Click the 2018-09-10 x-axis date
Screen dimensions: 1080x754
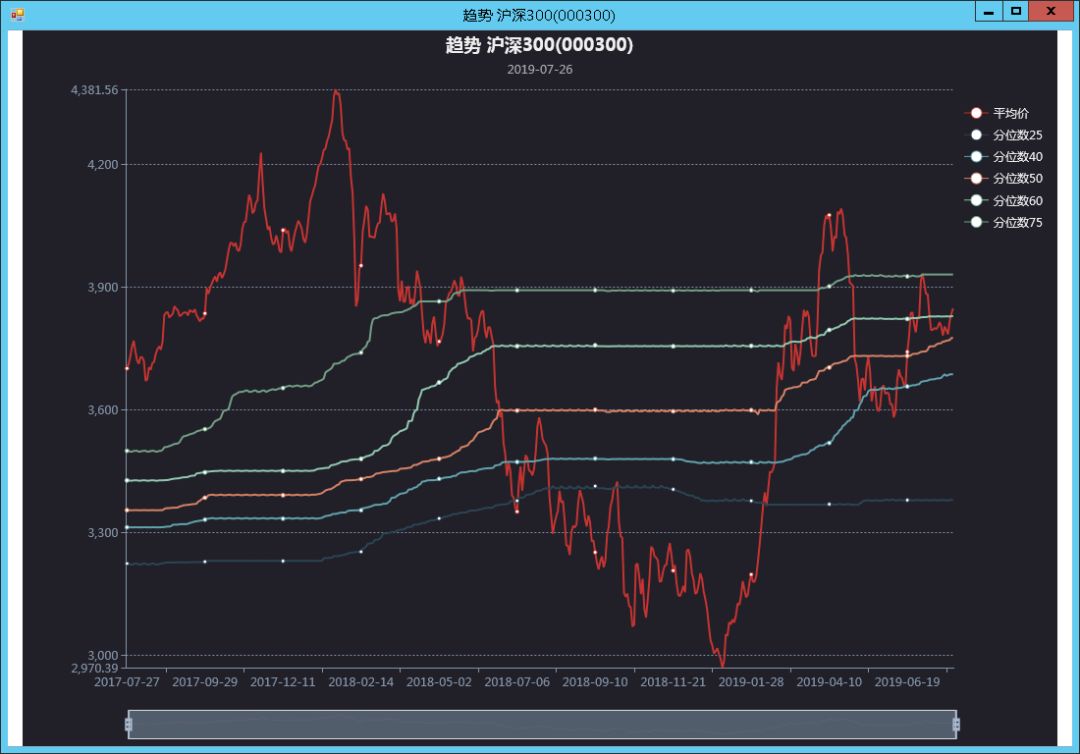pyautogui.click(x=595, y=682)
